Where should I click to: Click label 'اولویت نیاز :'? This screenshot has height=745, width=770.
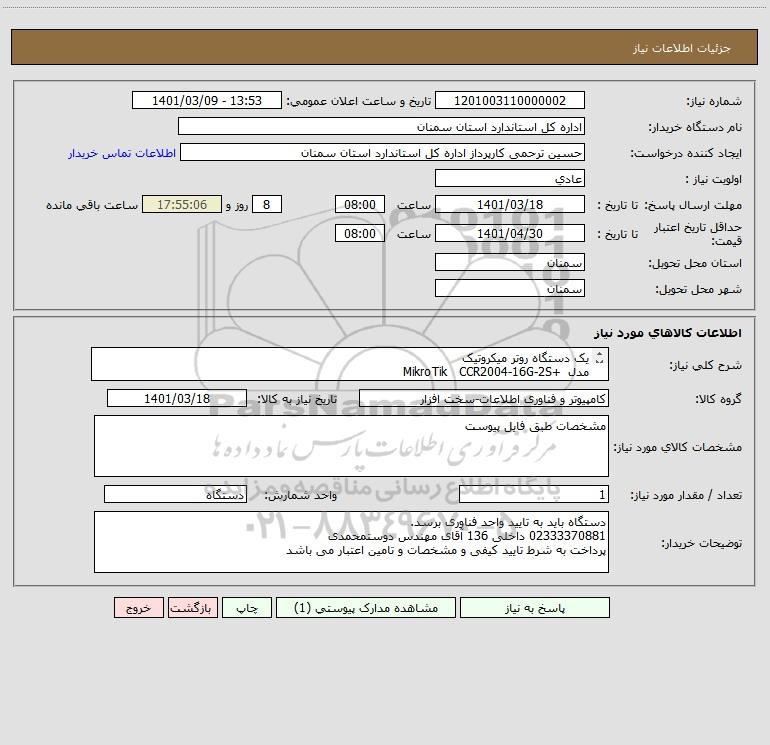tap(714, 179)
